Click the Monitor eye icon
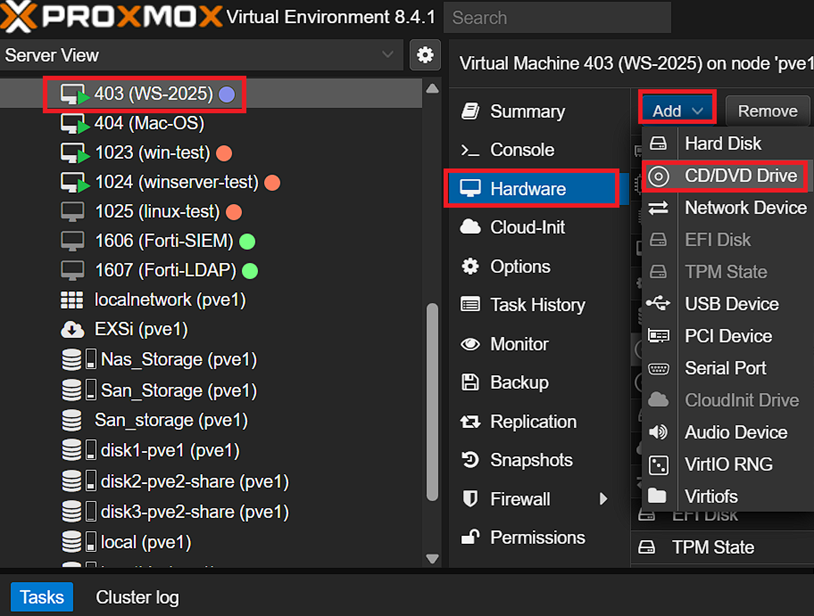The image size is (814, 616). pos(470,344)
